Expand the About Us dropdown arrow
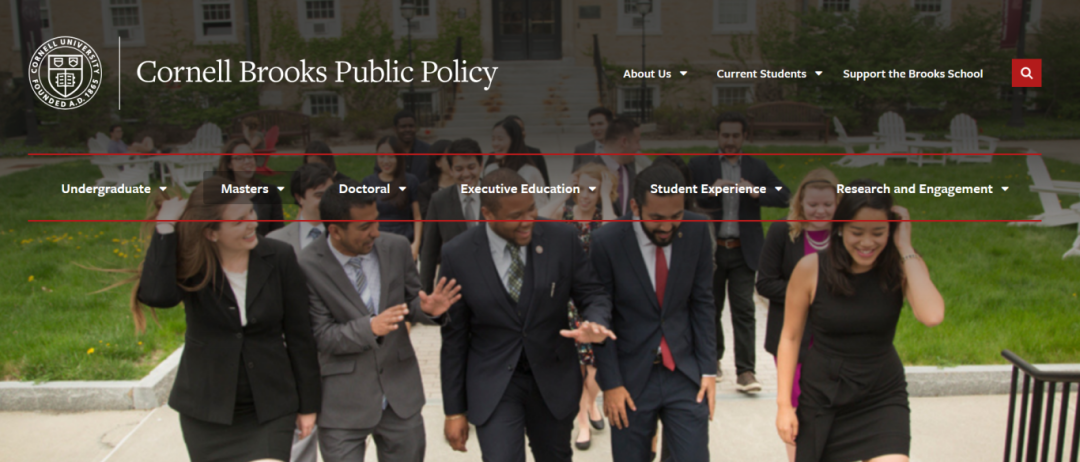Image resolution: width=1080 pixels, height=462 pixels. tap(683, 74)
